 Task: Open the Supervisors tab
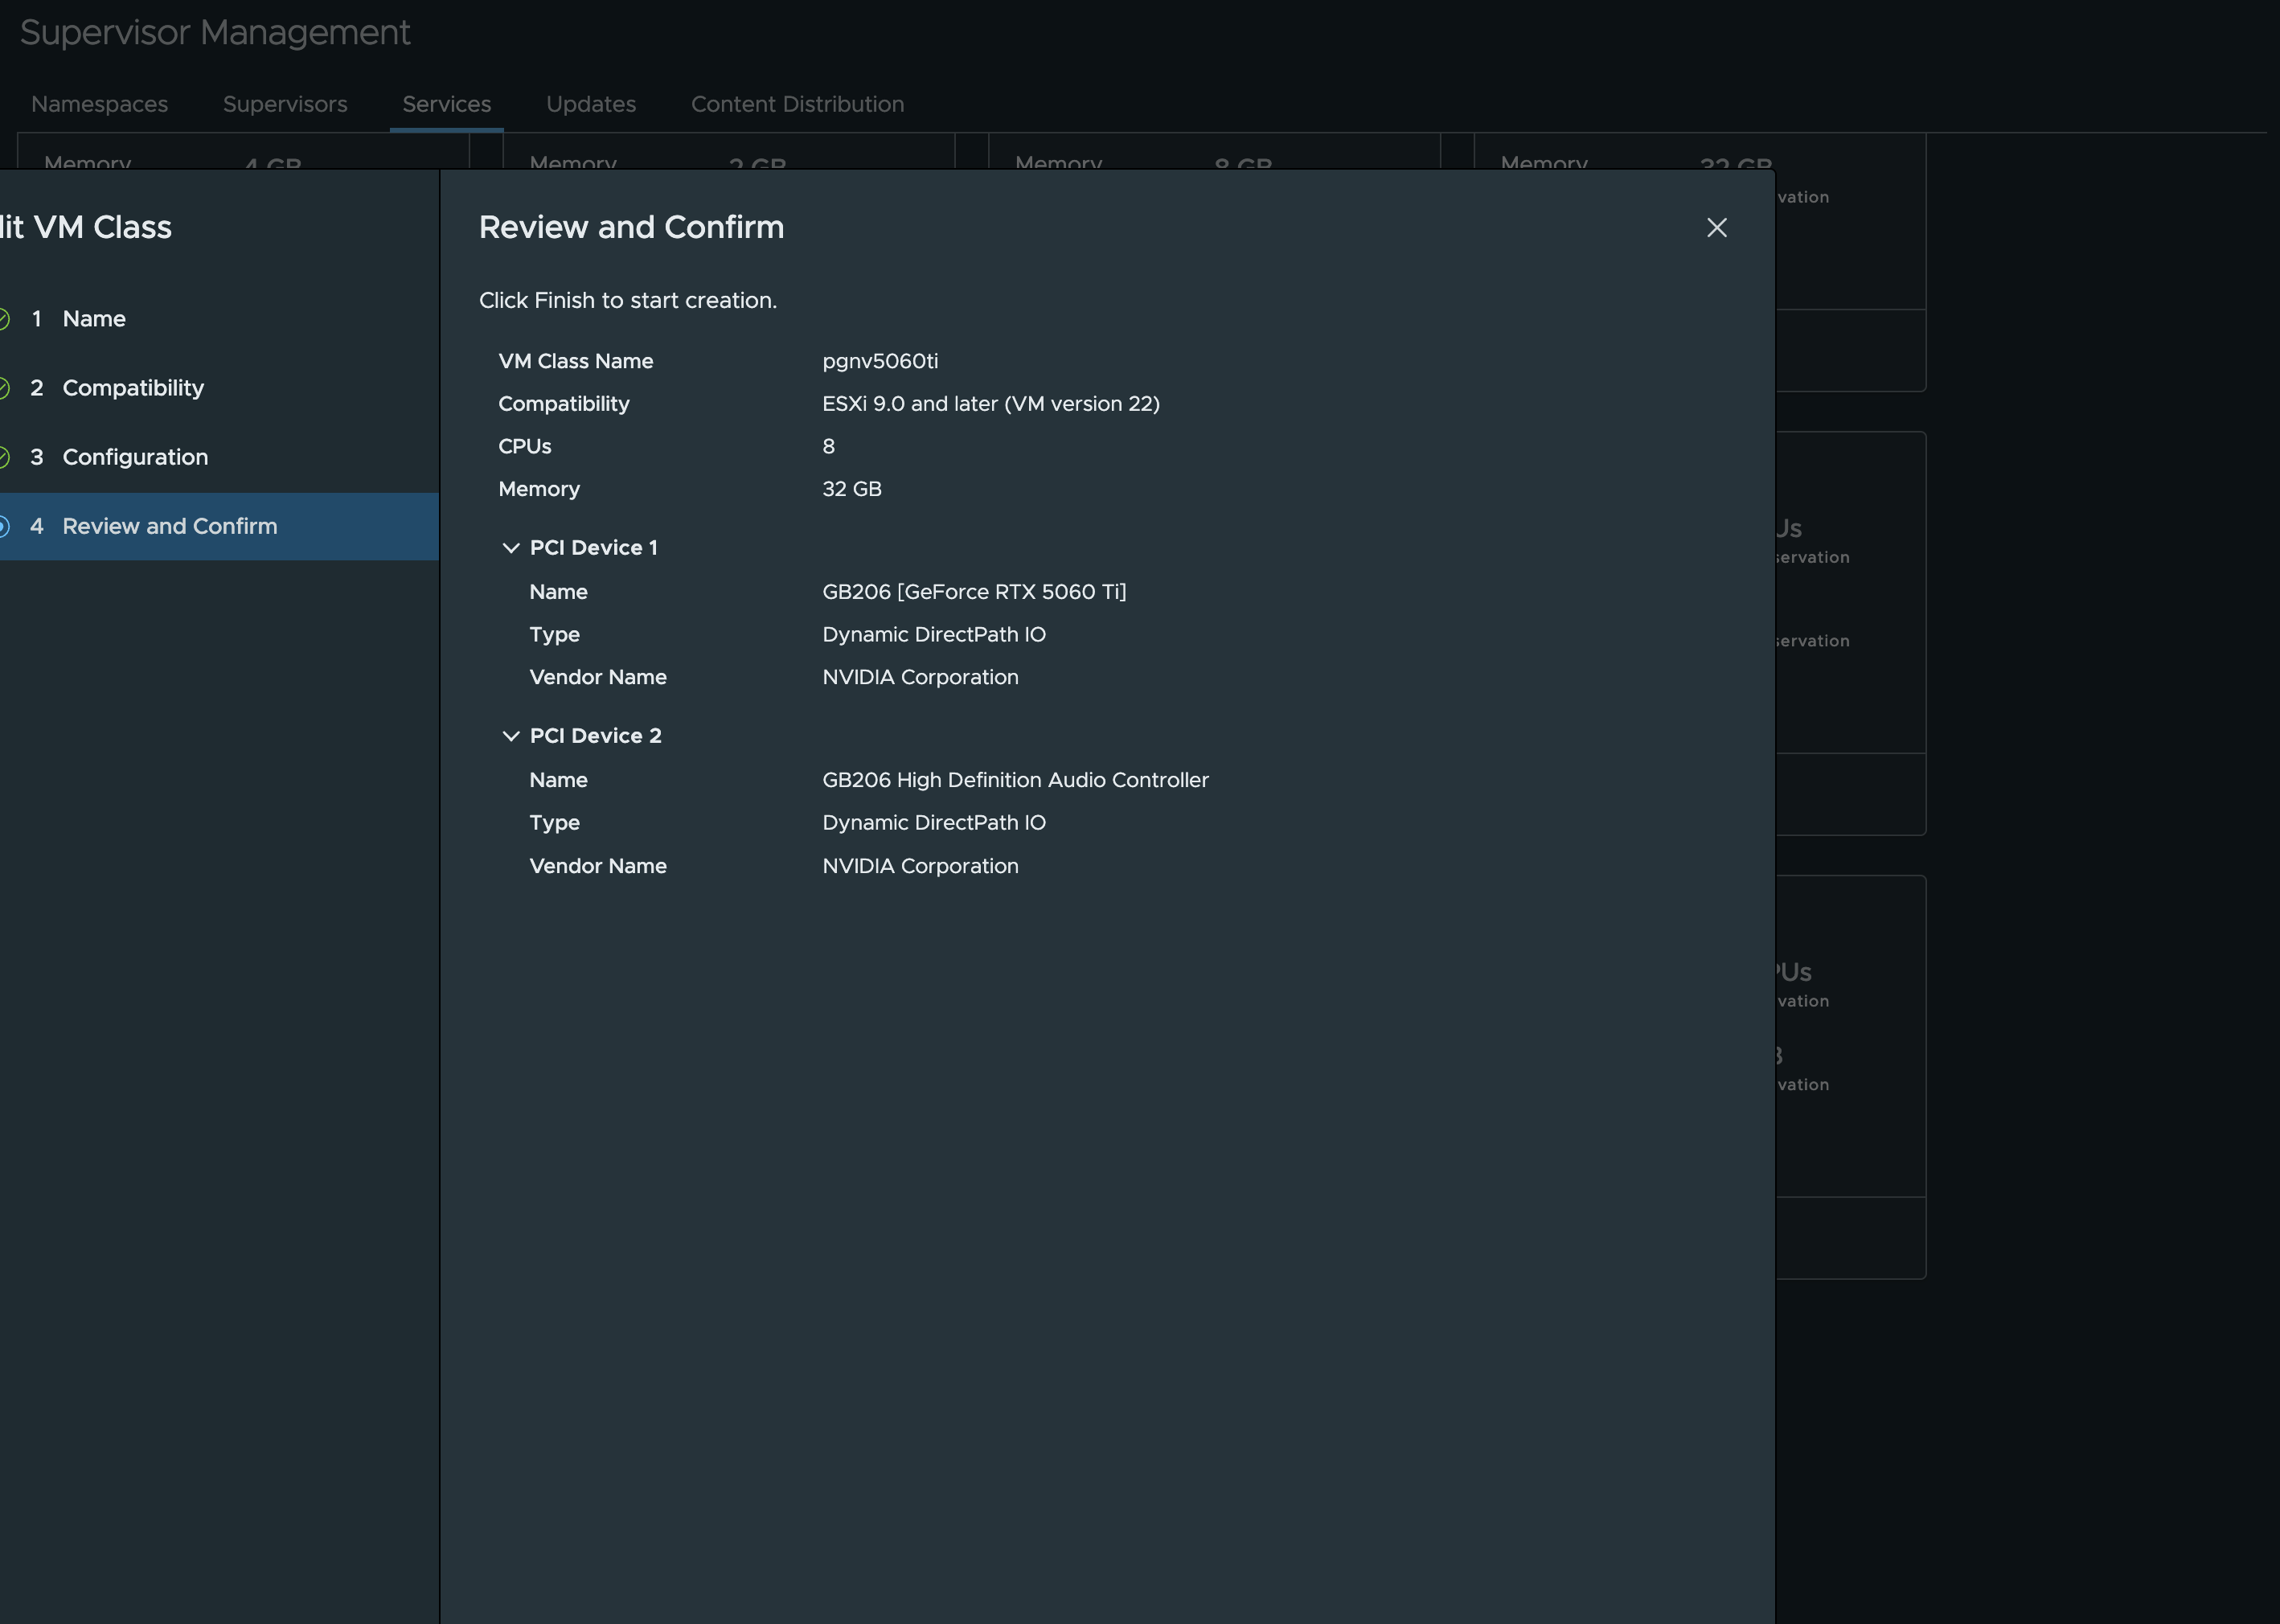pos(285,104)
